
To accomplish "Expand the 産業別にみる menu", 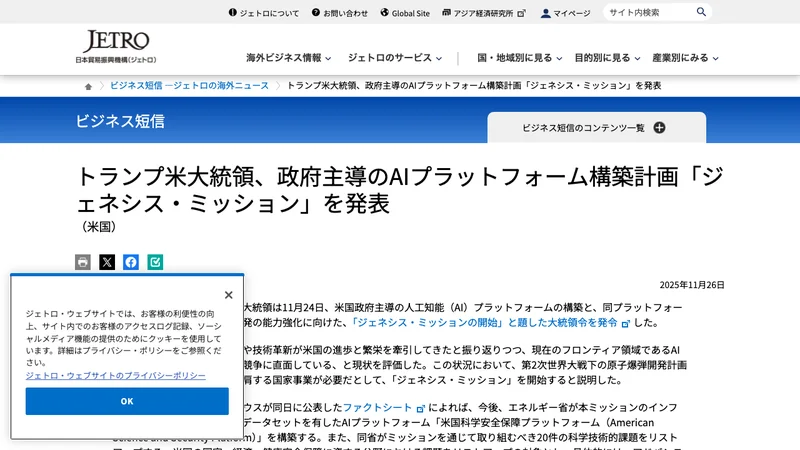I will click(x=686, y=58).
